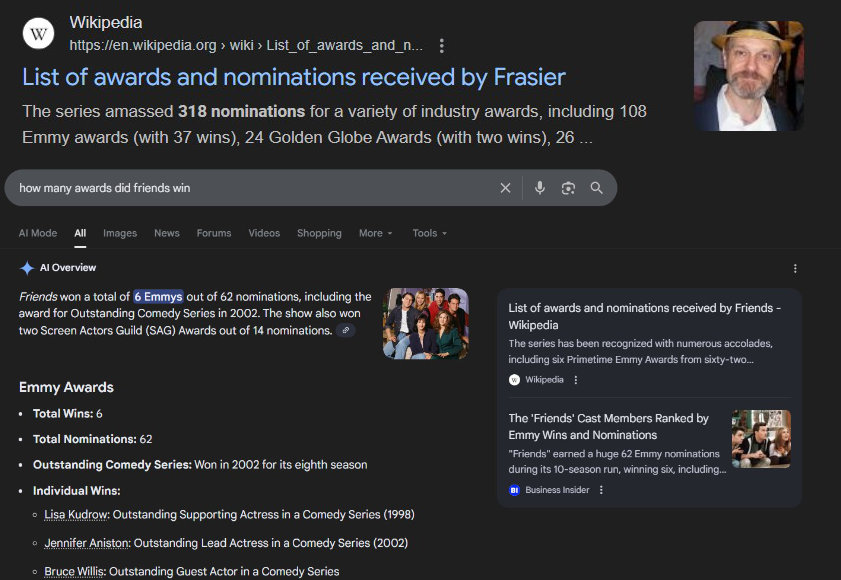The height and width of the screenshot is (580, 841).
Task: Click the 'Emmy Awards' heading
Action: pyautogui.click(x=67, y=387)
